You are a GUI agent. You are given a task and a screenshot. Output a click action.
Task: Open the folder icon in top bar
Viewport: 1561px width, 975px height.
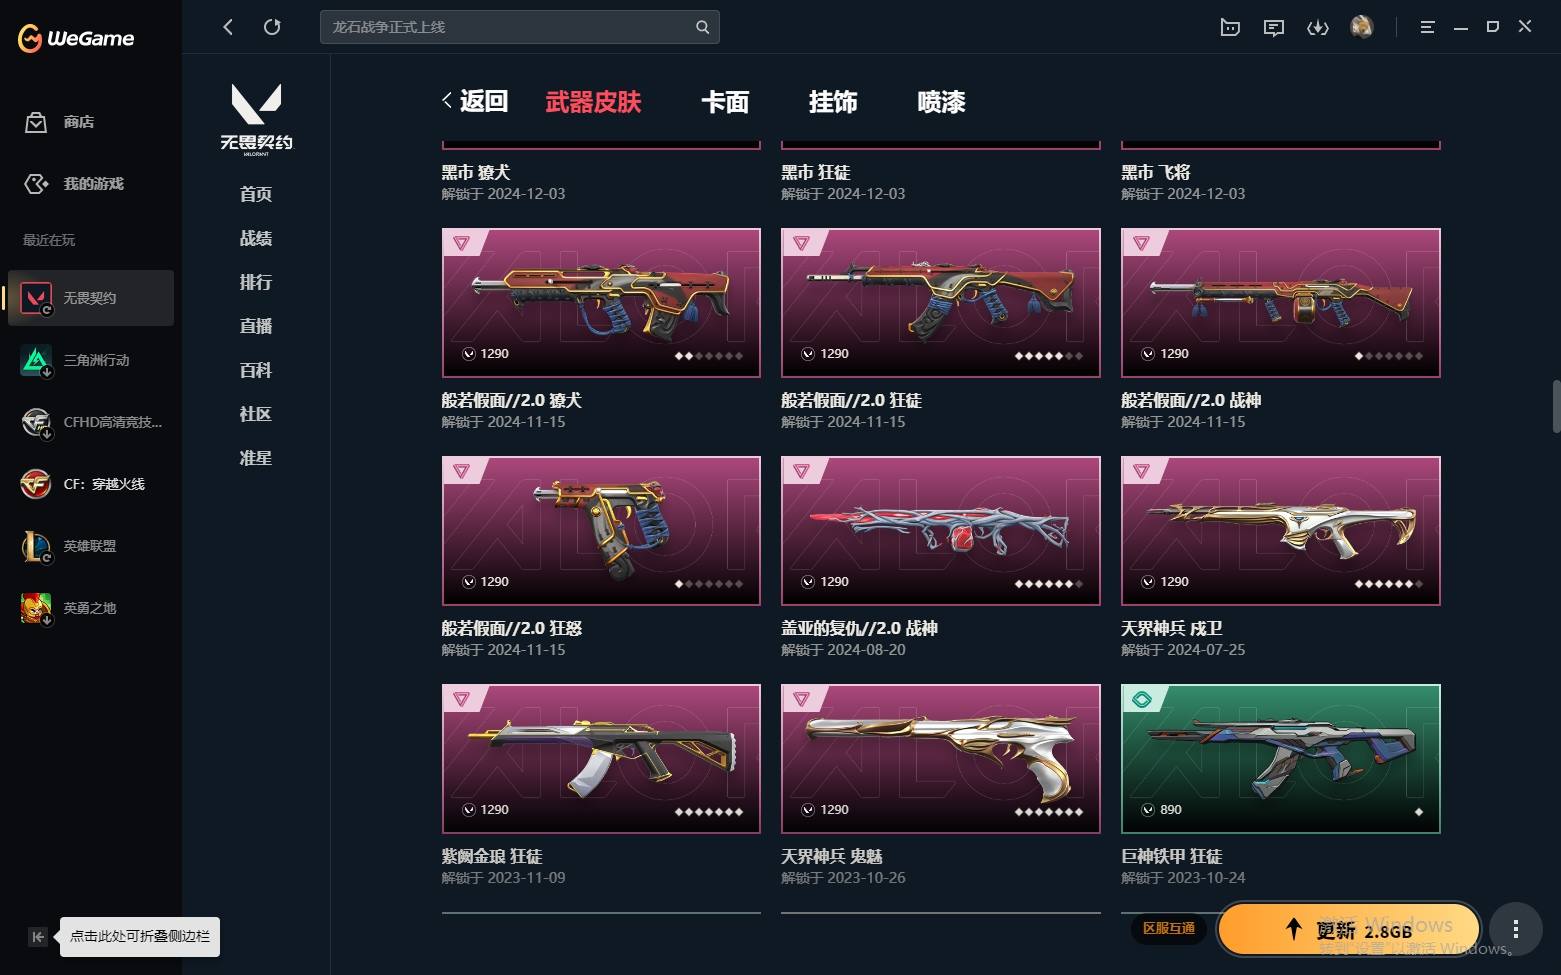(1230, 28)
